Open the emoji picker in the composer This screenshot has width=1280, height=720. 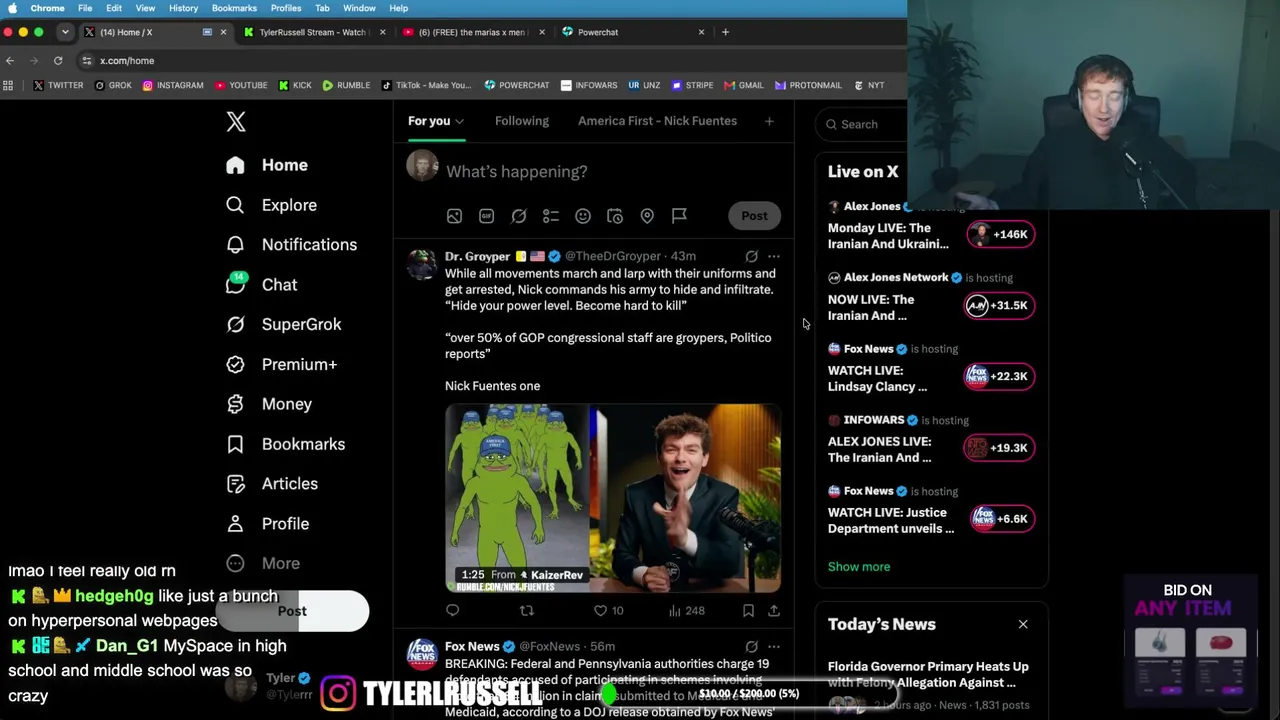coord(583,216)
